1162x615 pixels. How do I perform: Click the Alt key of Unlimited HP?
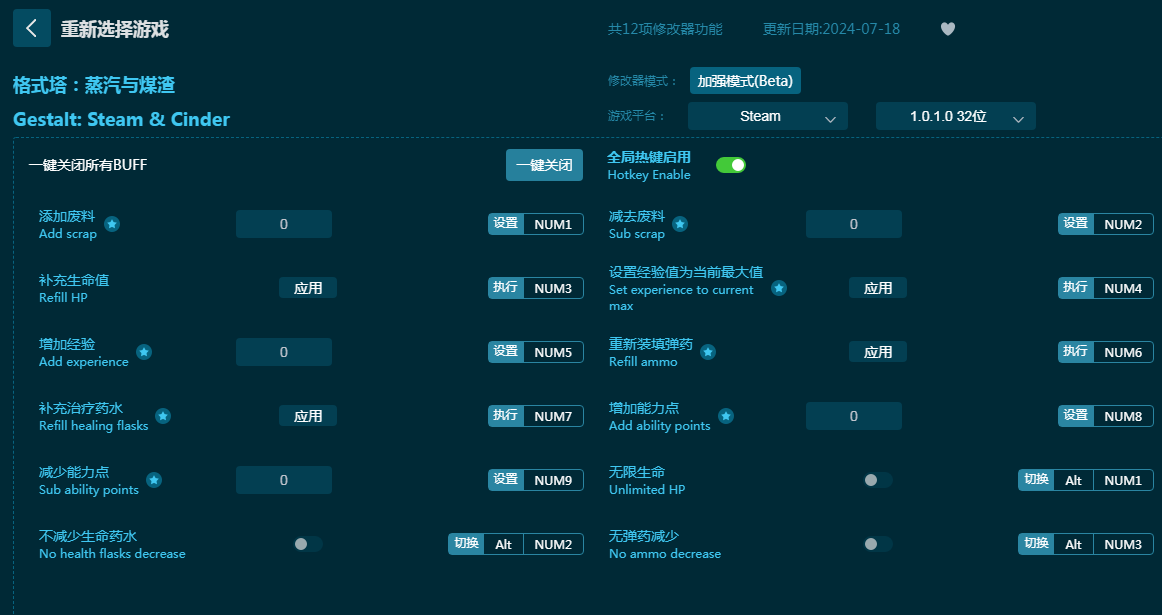pyautogui.click(x=1074, y=480)
